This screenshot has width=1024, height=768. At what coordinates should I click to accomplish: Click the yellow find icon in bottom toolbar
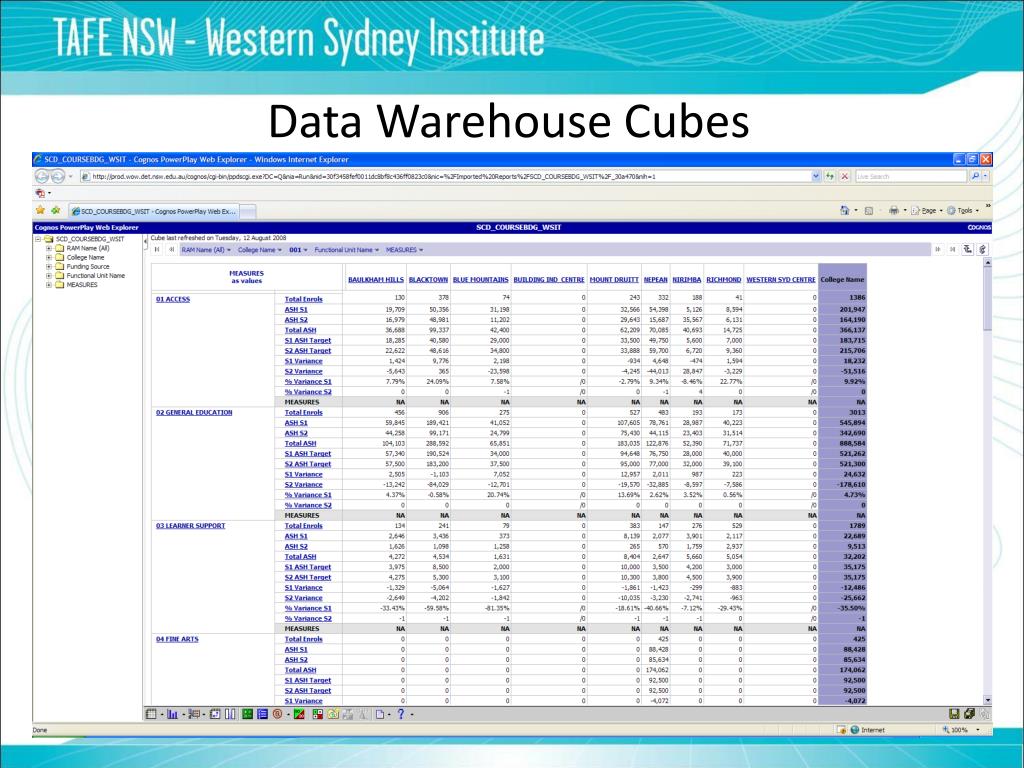pos(333,714)
